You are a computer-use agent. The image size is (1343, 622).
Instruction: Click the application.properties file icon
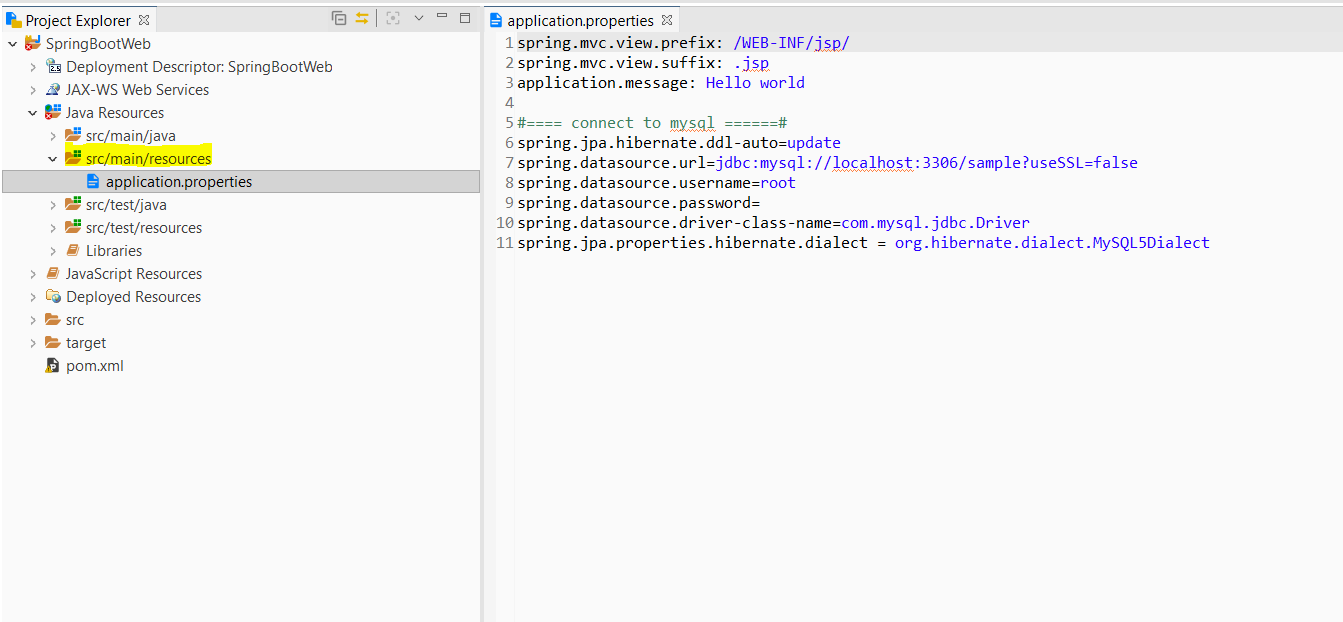pos(95,181)
